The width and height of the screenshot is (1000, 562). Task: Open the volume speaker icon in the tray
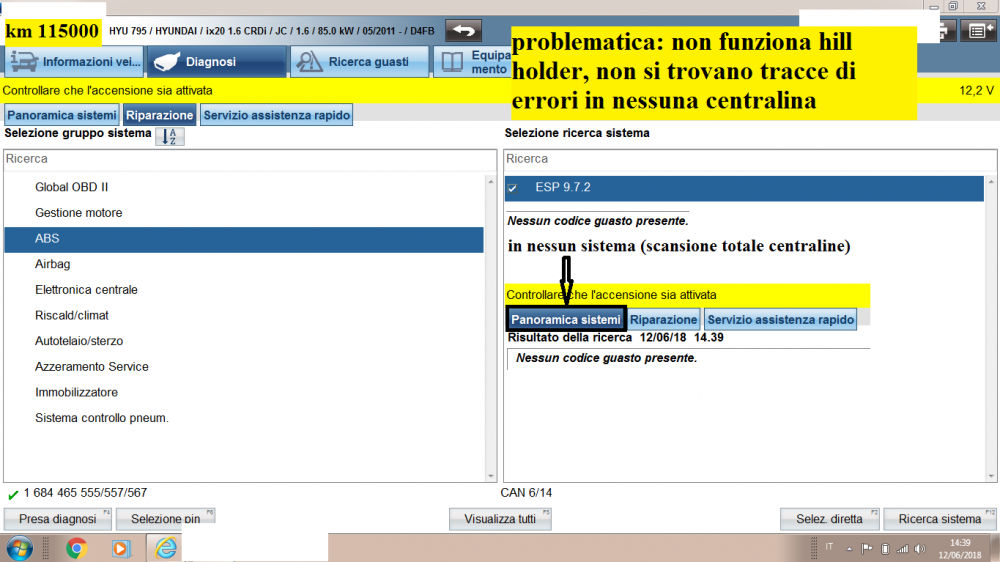coord(920,549)
